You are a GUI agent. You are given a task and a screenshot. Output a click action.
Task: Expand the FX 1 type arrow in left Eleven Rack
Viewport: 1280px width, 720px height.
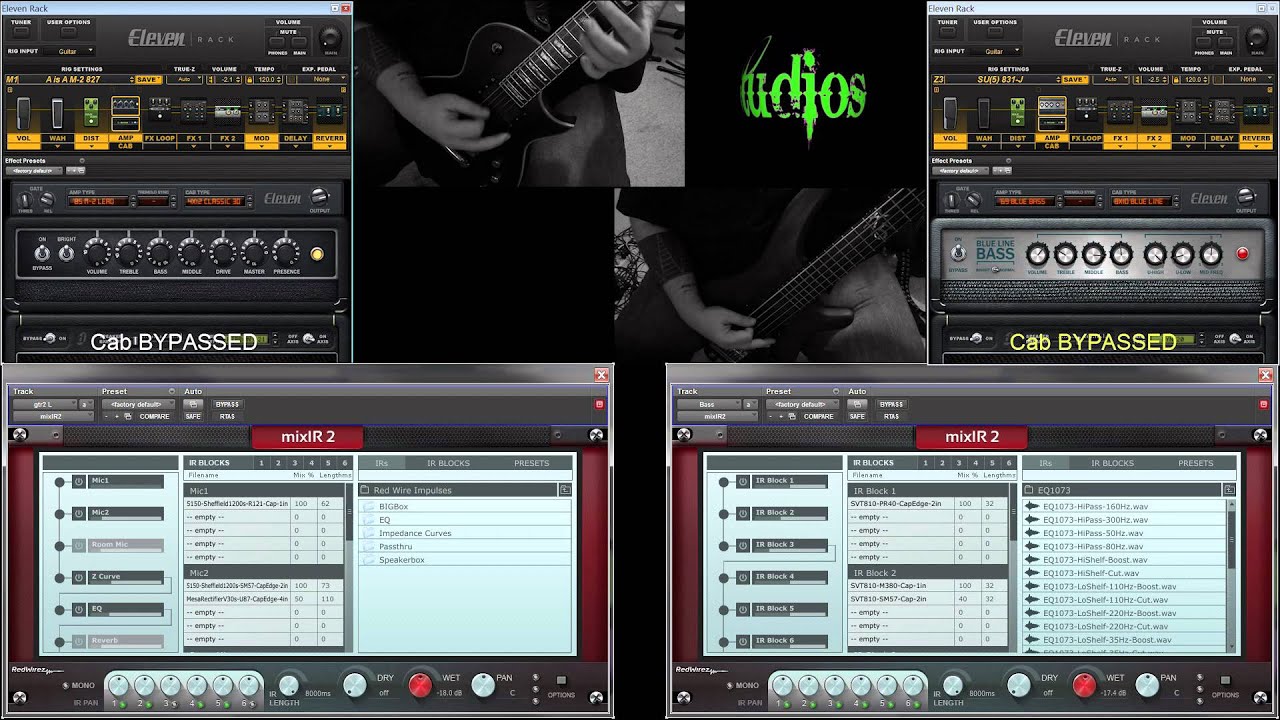coord(194,147)
